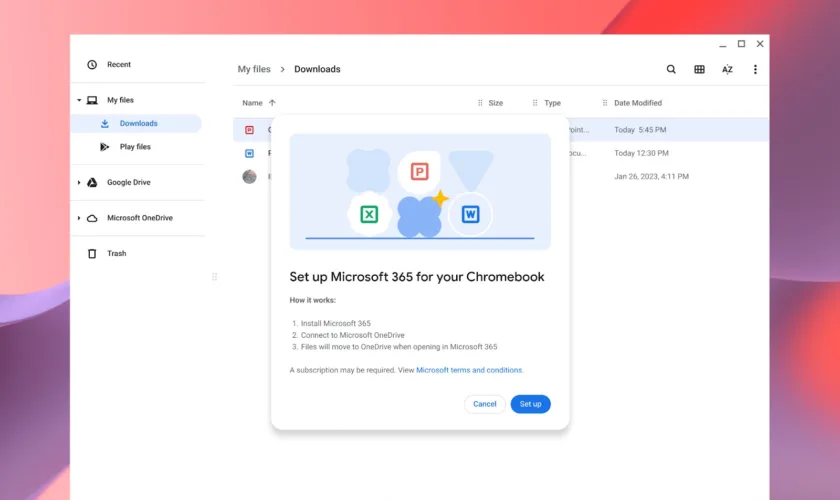Open Play files in sidebar
840x500 pixels.
[136, 147]
